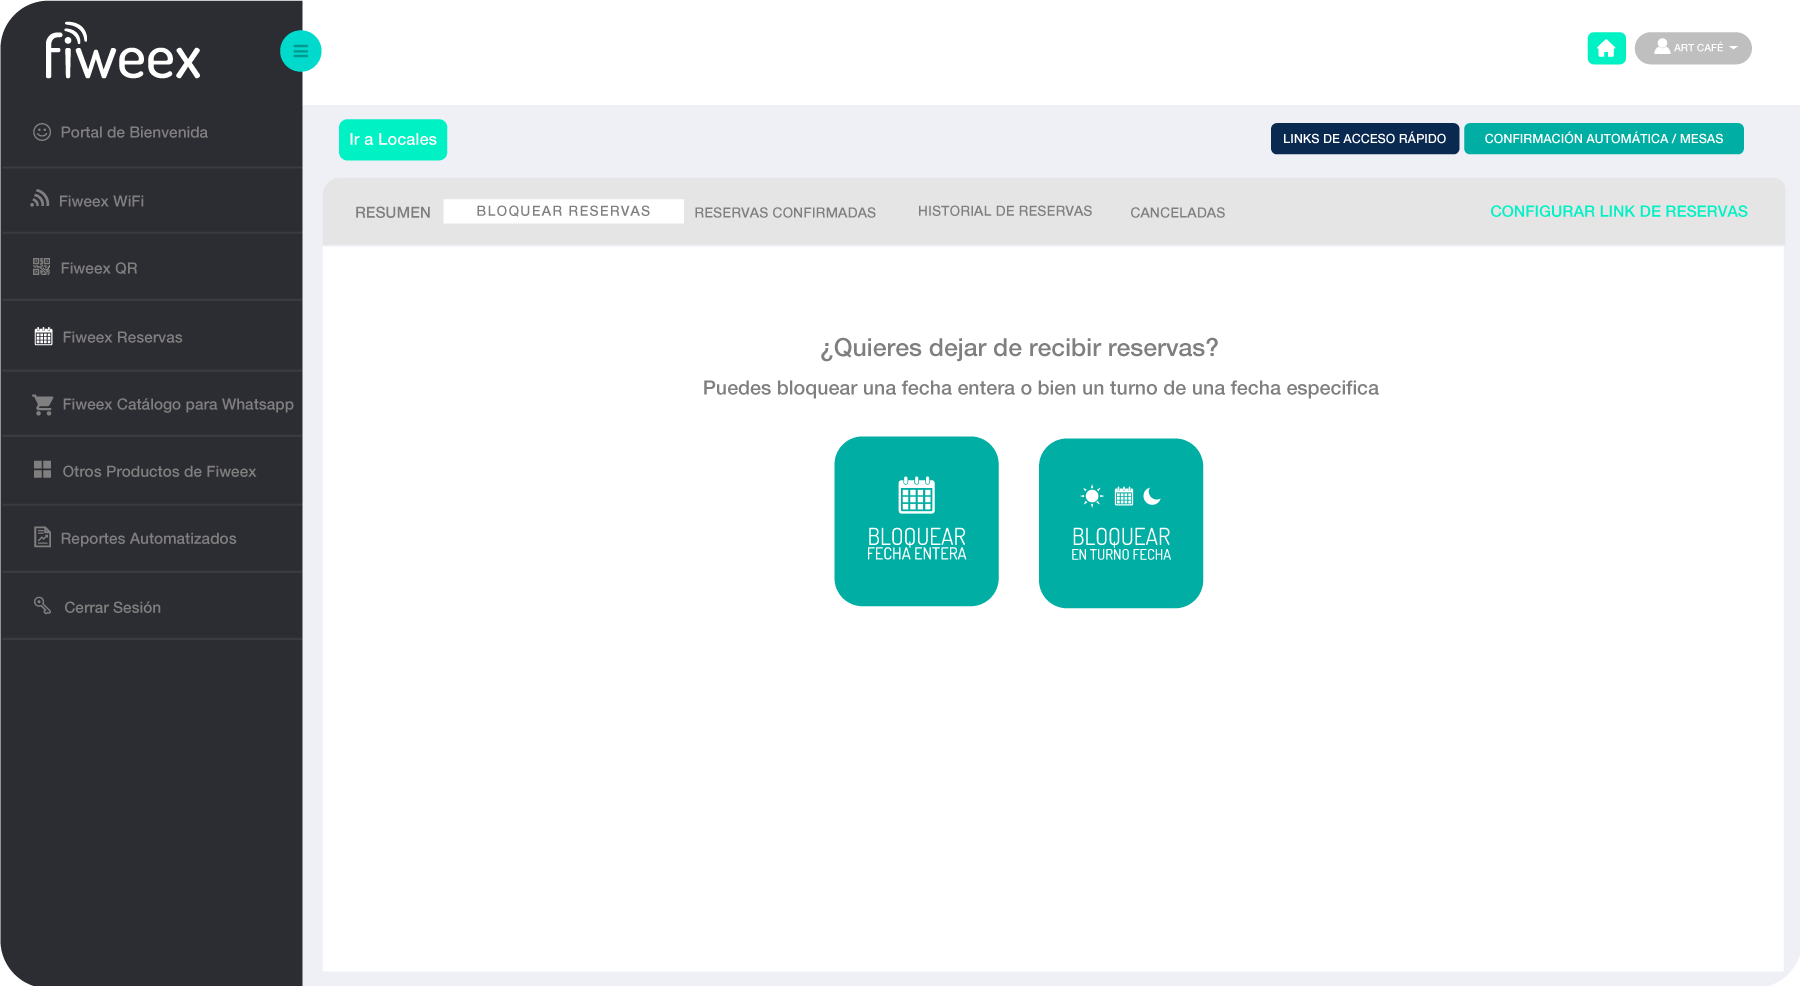Switch to the Reservas Confirmadas tab
1800x986 pixels.
pyautogui.click(x=784, y=212)
